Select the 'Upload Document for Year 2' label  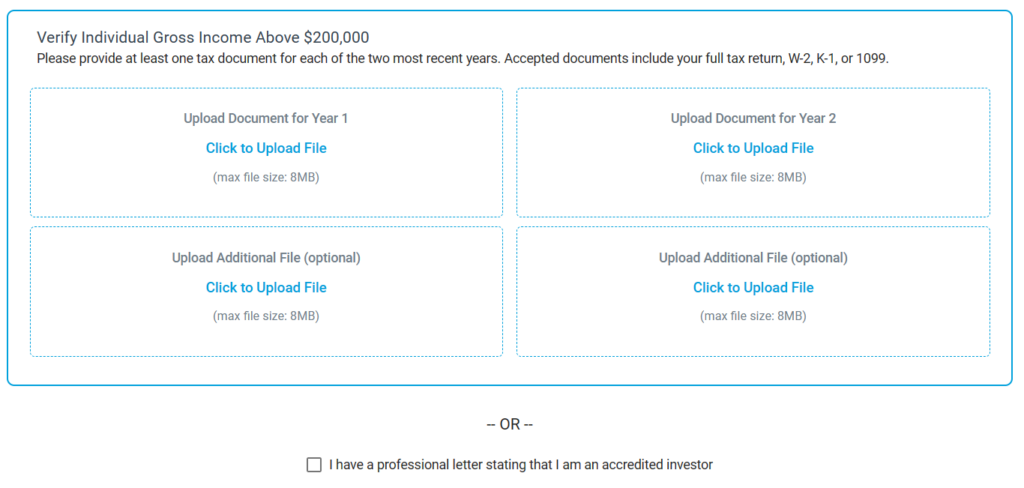(x=753, y=118)
